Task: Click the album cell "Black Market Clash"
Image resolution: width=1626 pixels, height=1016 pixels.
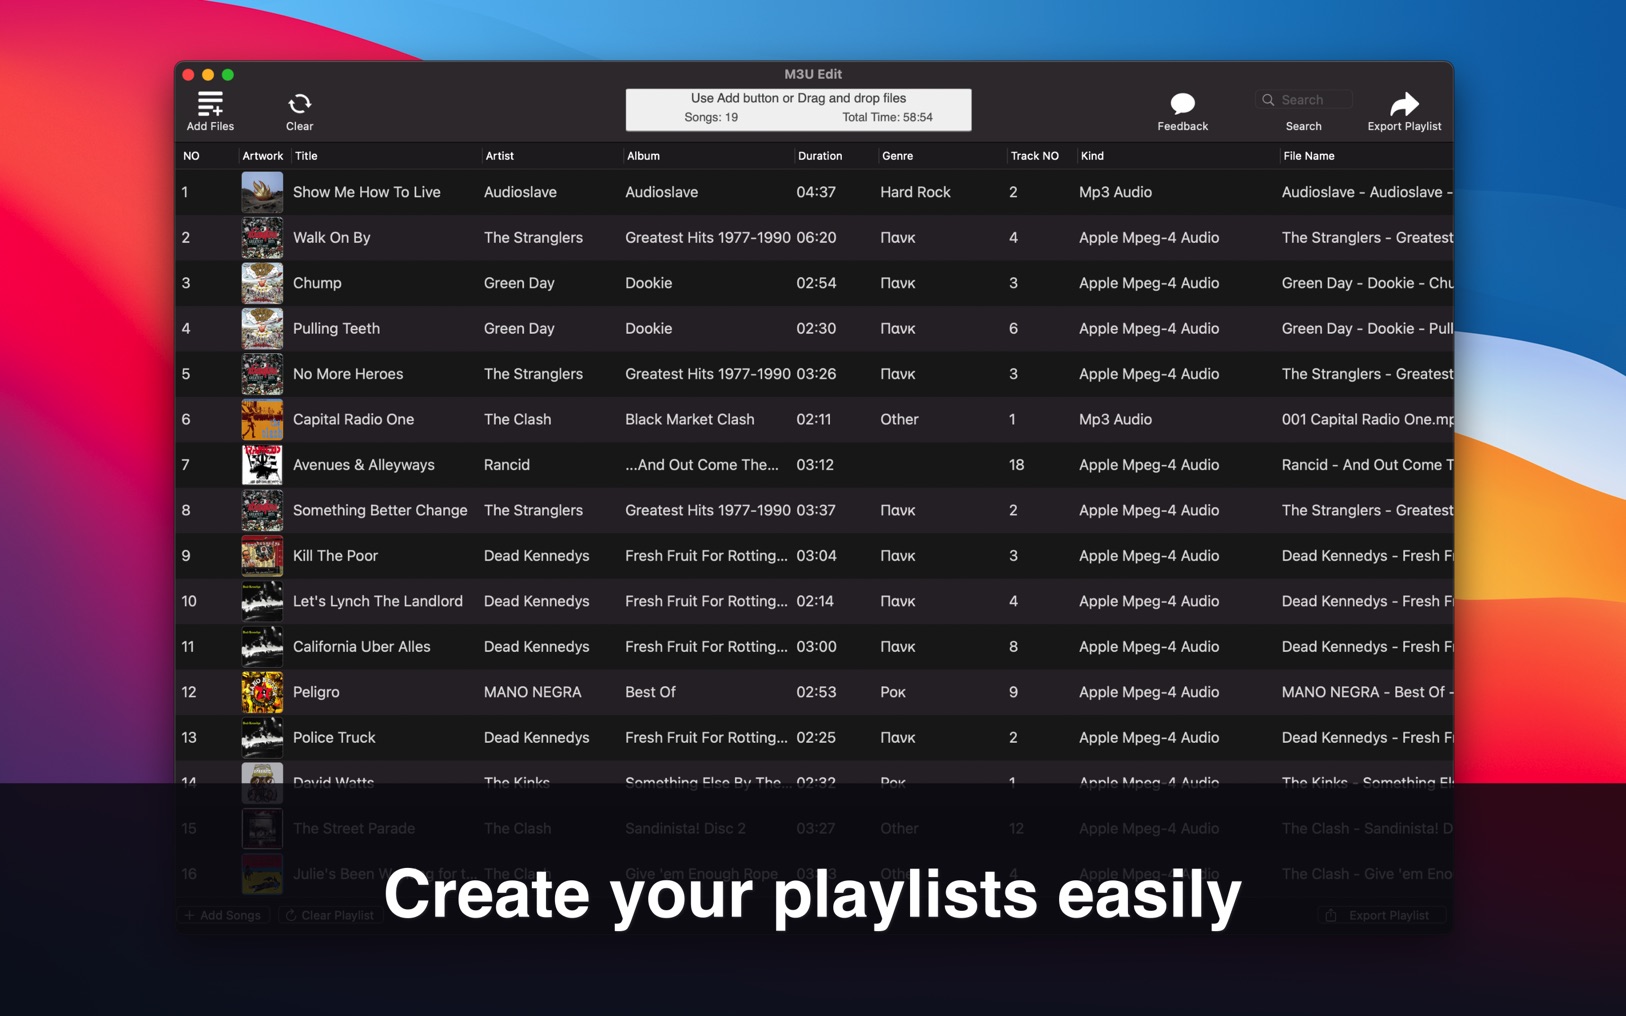Action: coord(690,420)
